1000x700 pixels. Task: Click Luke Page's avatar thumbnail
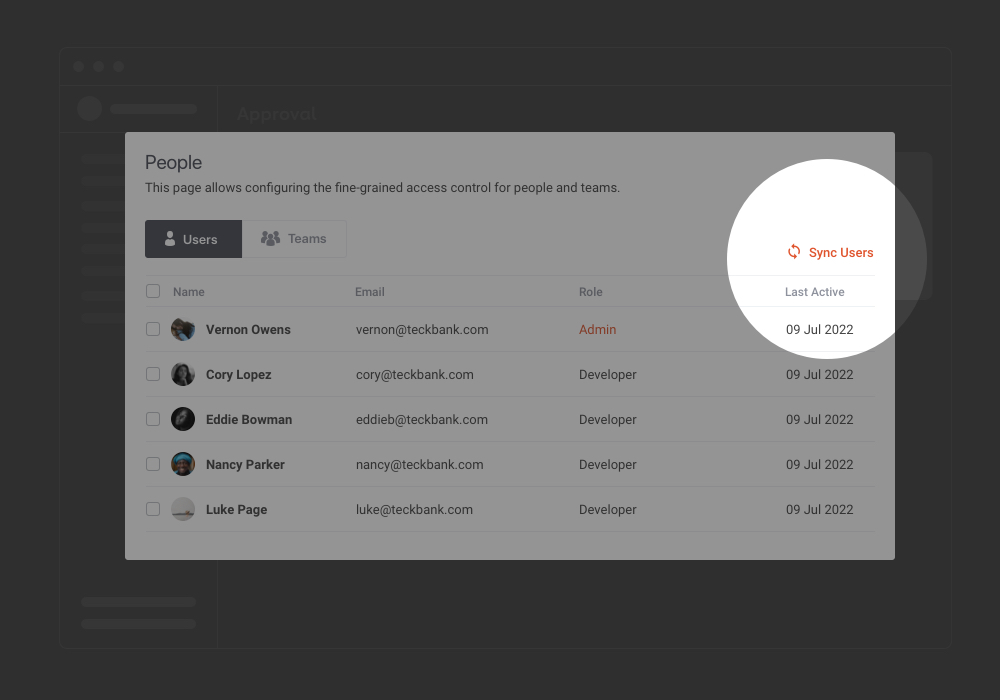click(x=183, y=508)
